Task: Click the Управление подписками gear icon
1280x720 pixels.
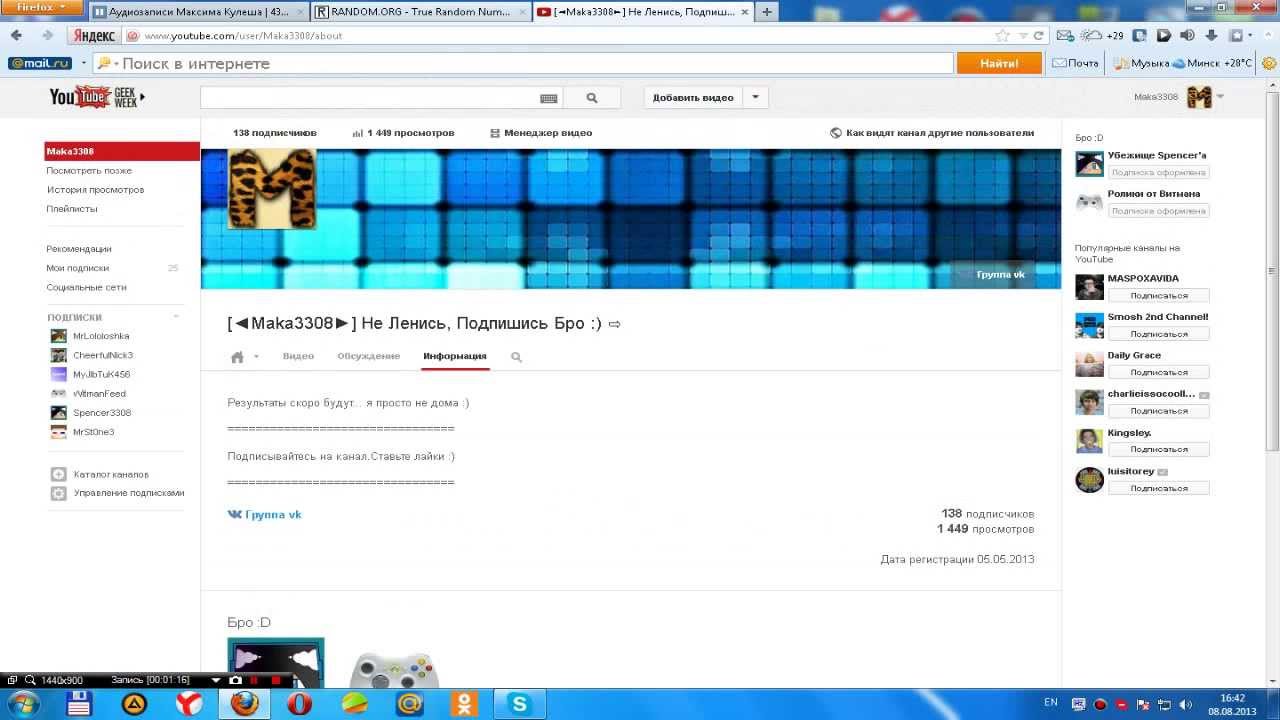Action: coord(59,493)
